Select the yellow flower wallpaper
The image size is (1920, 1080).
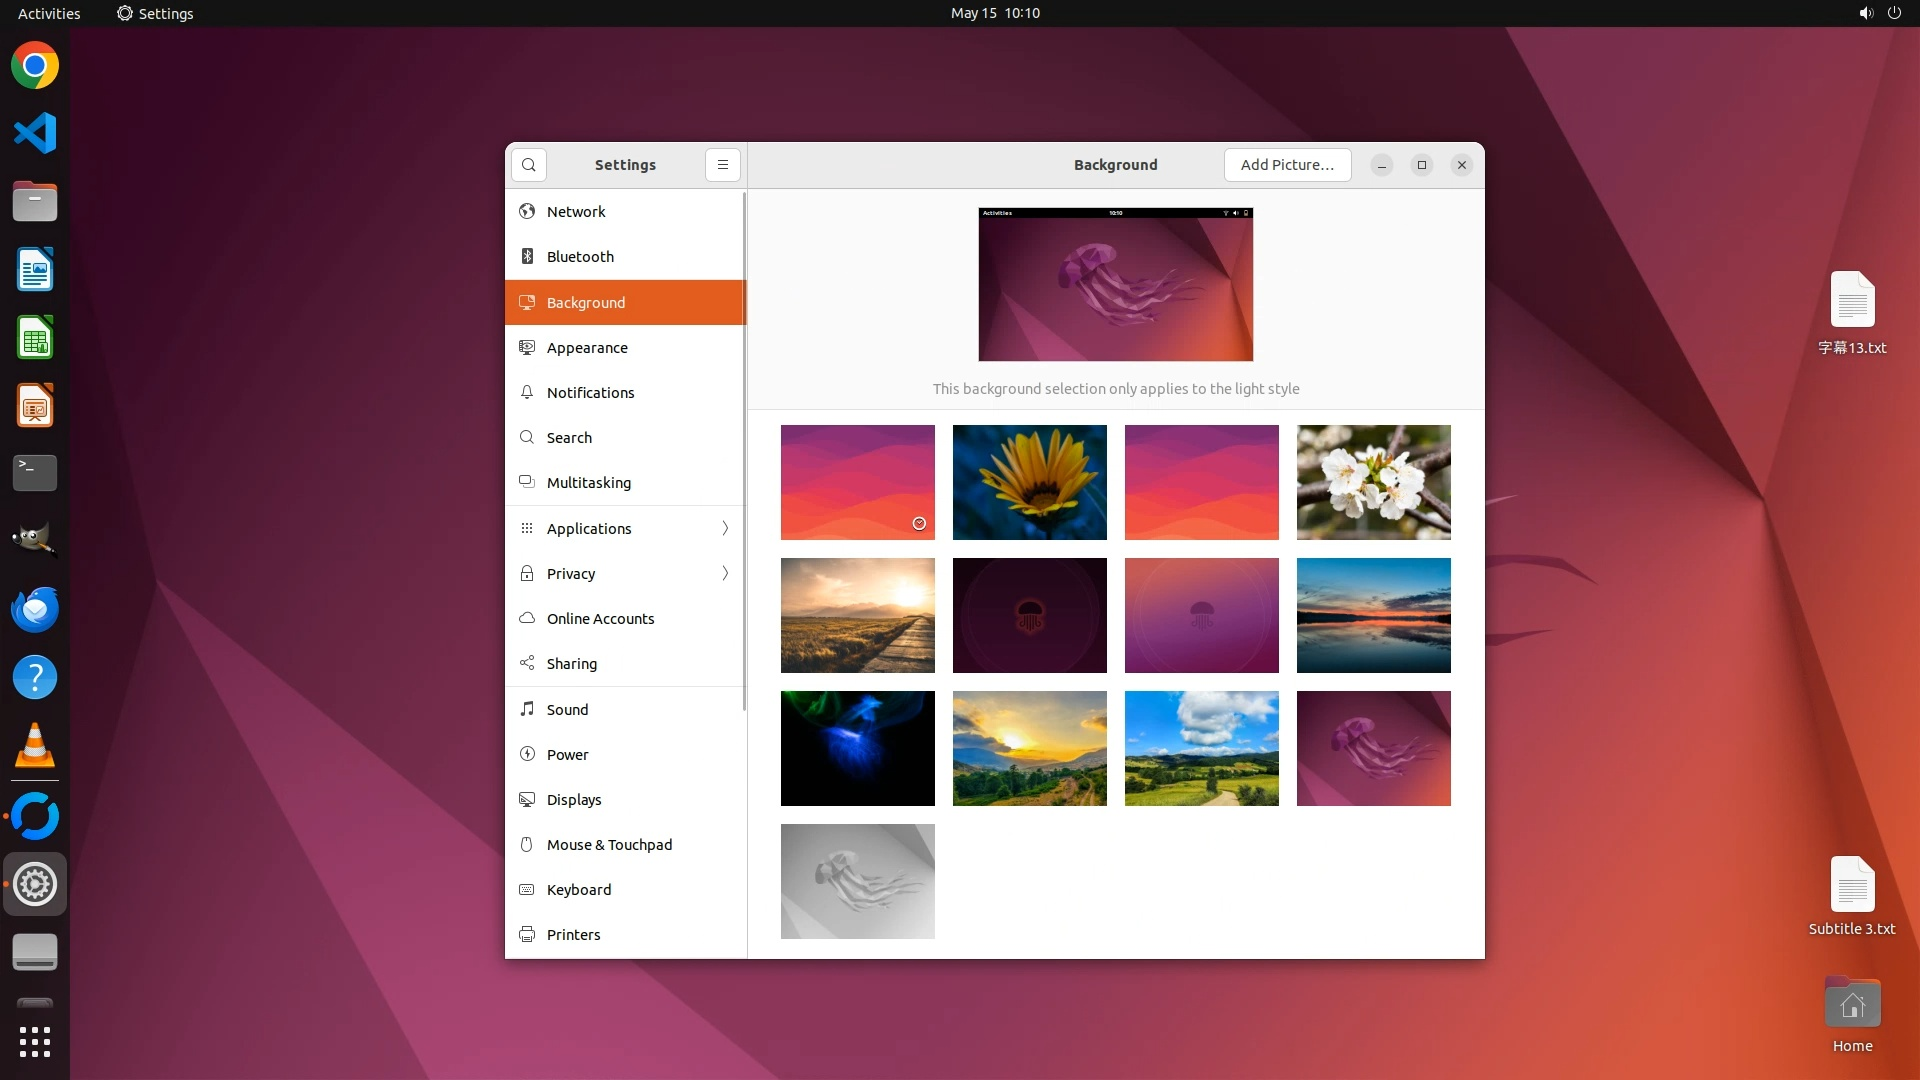[1029, 482]
